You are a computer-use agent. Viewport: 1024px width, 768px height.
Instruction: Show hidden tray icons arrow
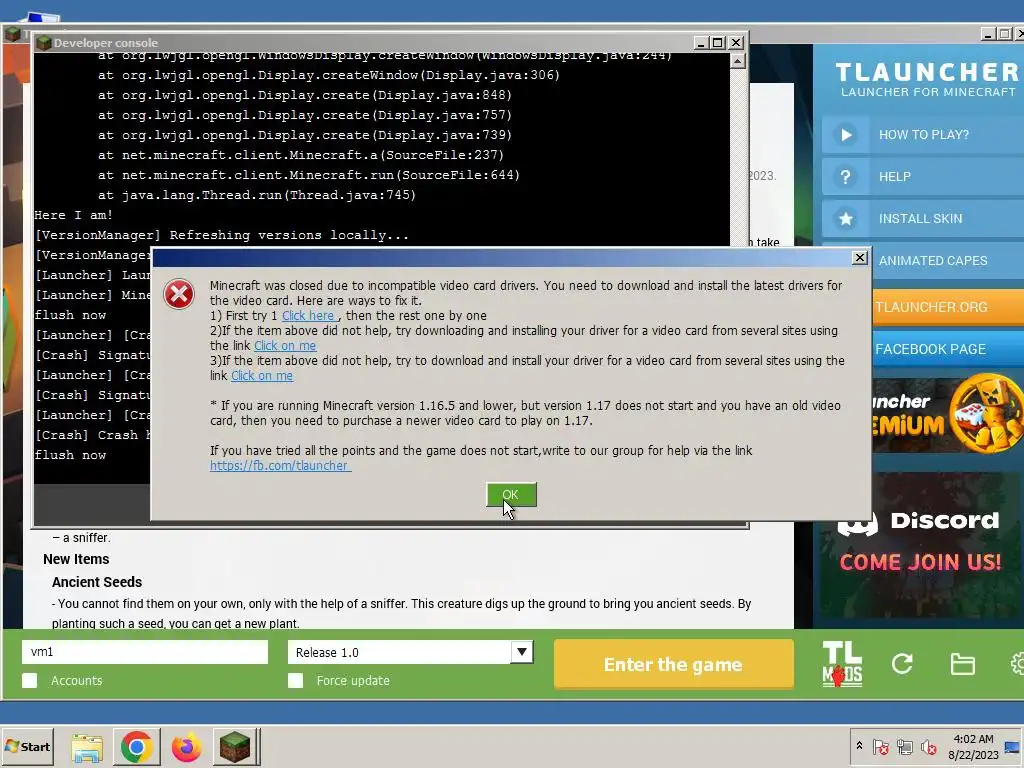pos(859,746)
